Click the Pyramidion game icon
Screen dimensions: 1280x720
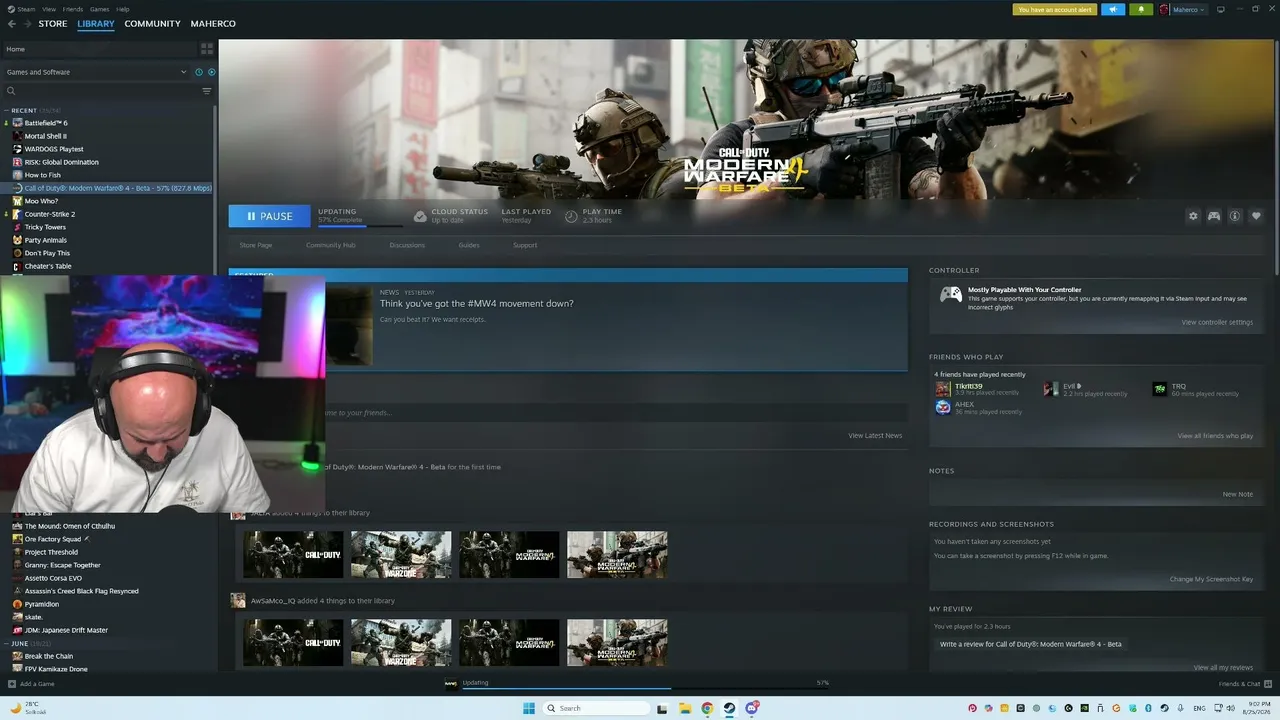pyautogui.click(x=17, y=604)
